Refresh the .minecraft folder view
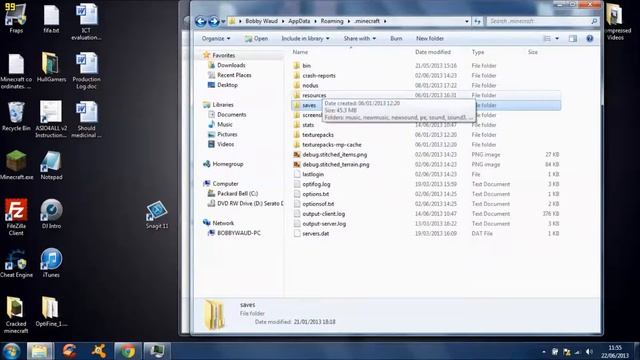The height and width of the screenshot is (360, 640). (477, 21)
